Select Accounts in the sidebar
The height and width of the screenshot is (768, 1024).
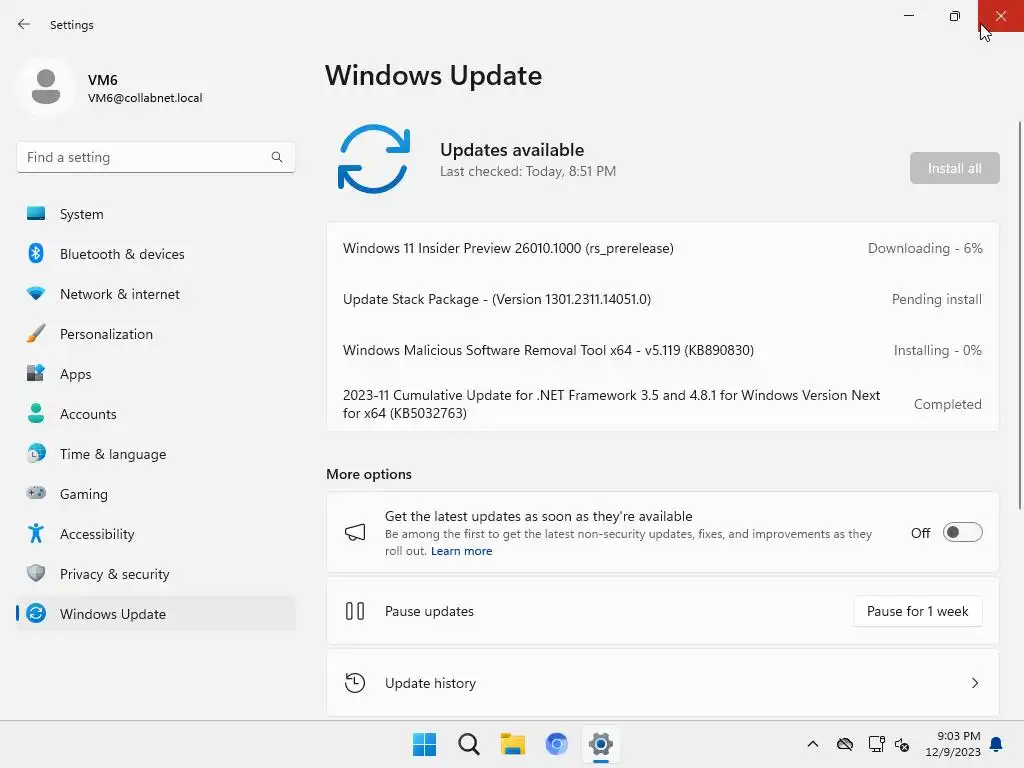155,413
